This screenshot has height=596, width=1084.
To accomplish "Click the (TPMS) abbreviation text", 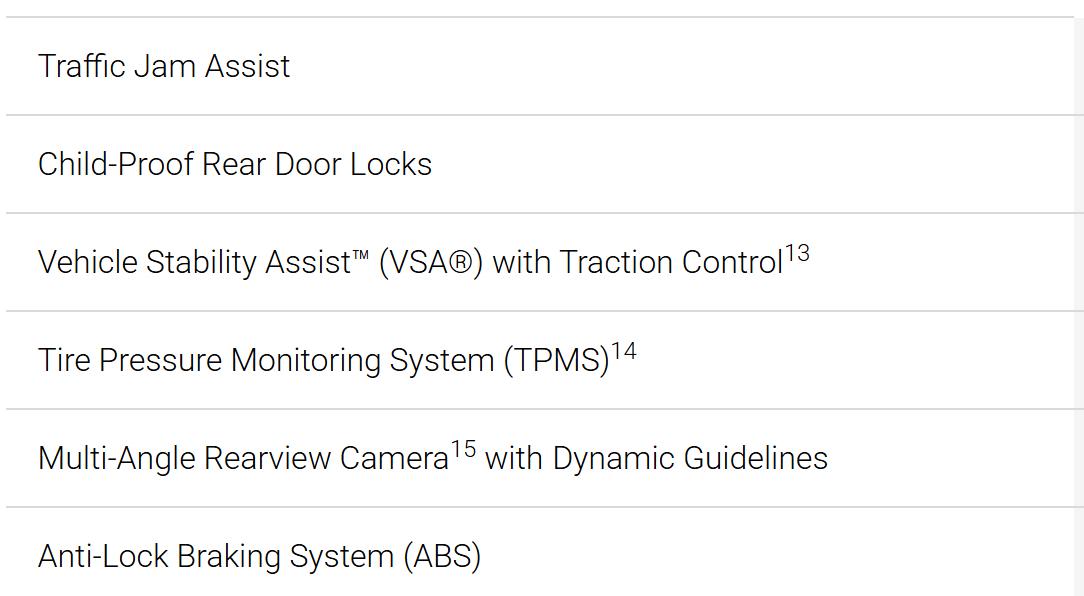I will click(x=557, y=361).
